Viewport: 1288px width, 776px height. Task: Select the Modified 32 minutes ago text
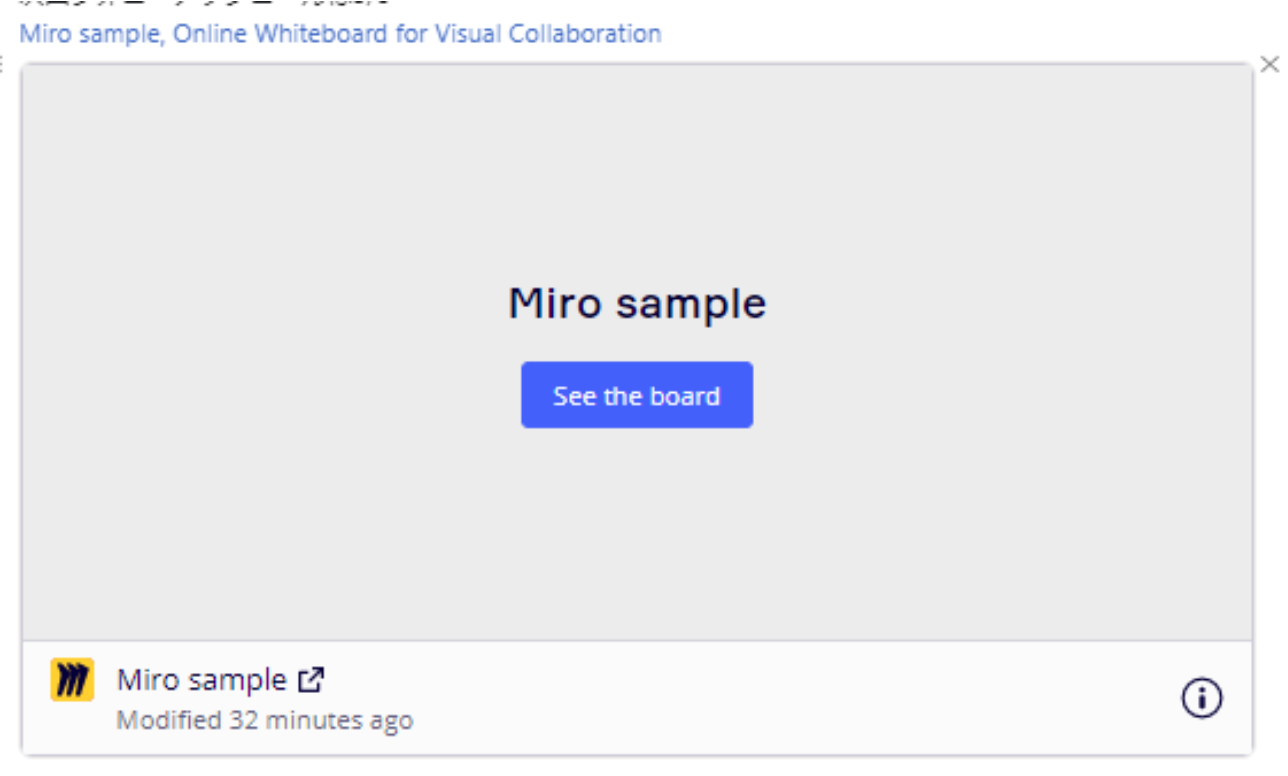(x=264, y=720)
